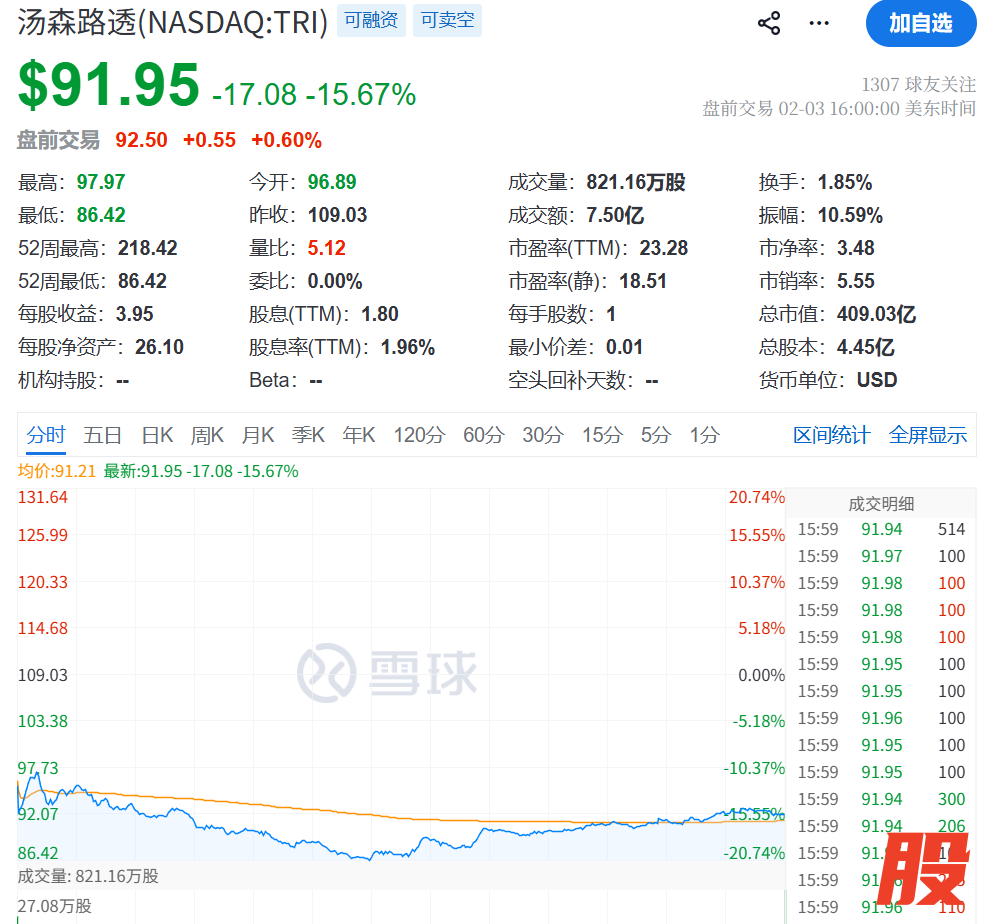Open the three-dot more options menu

click(819, 23)
